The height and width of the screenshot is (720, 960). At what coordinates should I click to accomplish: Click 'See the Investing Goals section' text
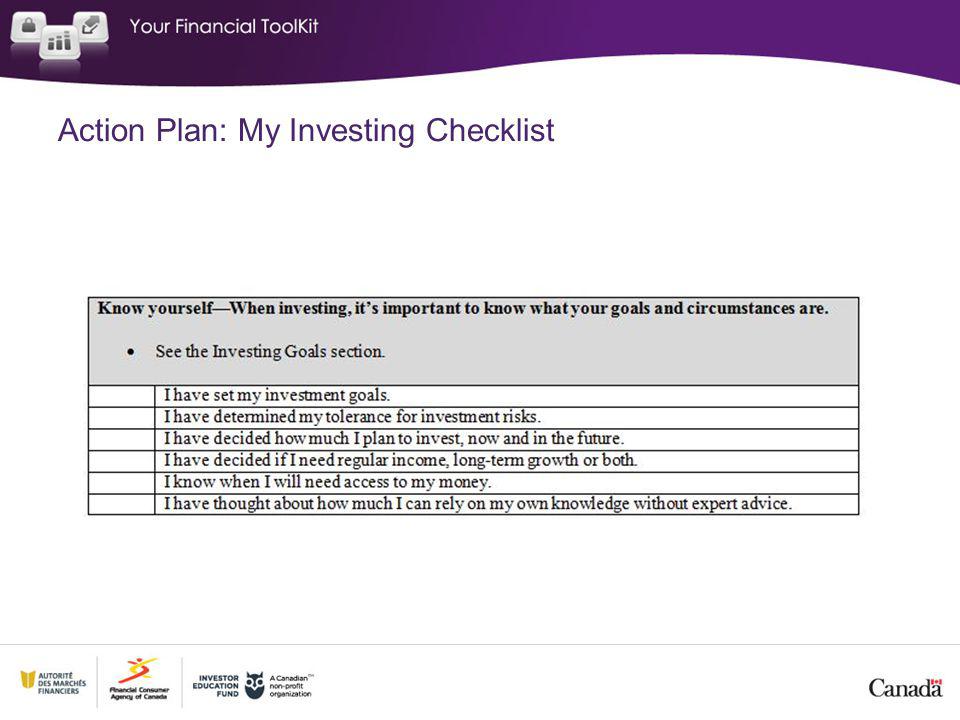(x=270, y=351)
